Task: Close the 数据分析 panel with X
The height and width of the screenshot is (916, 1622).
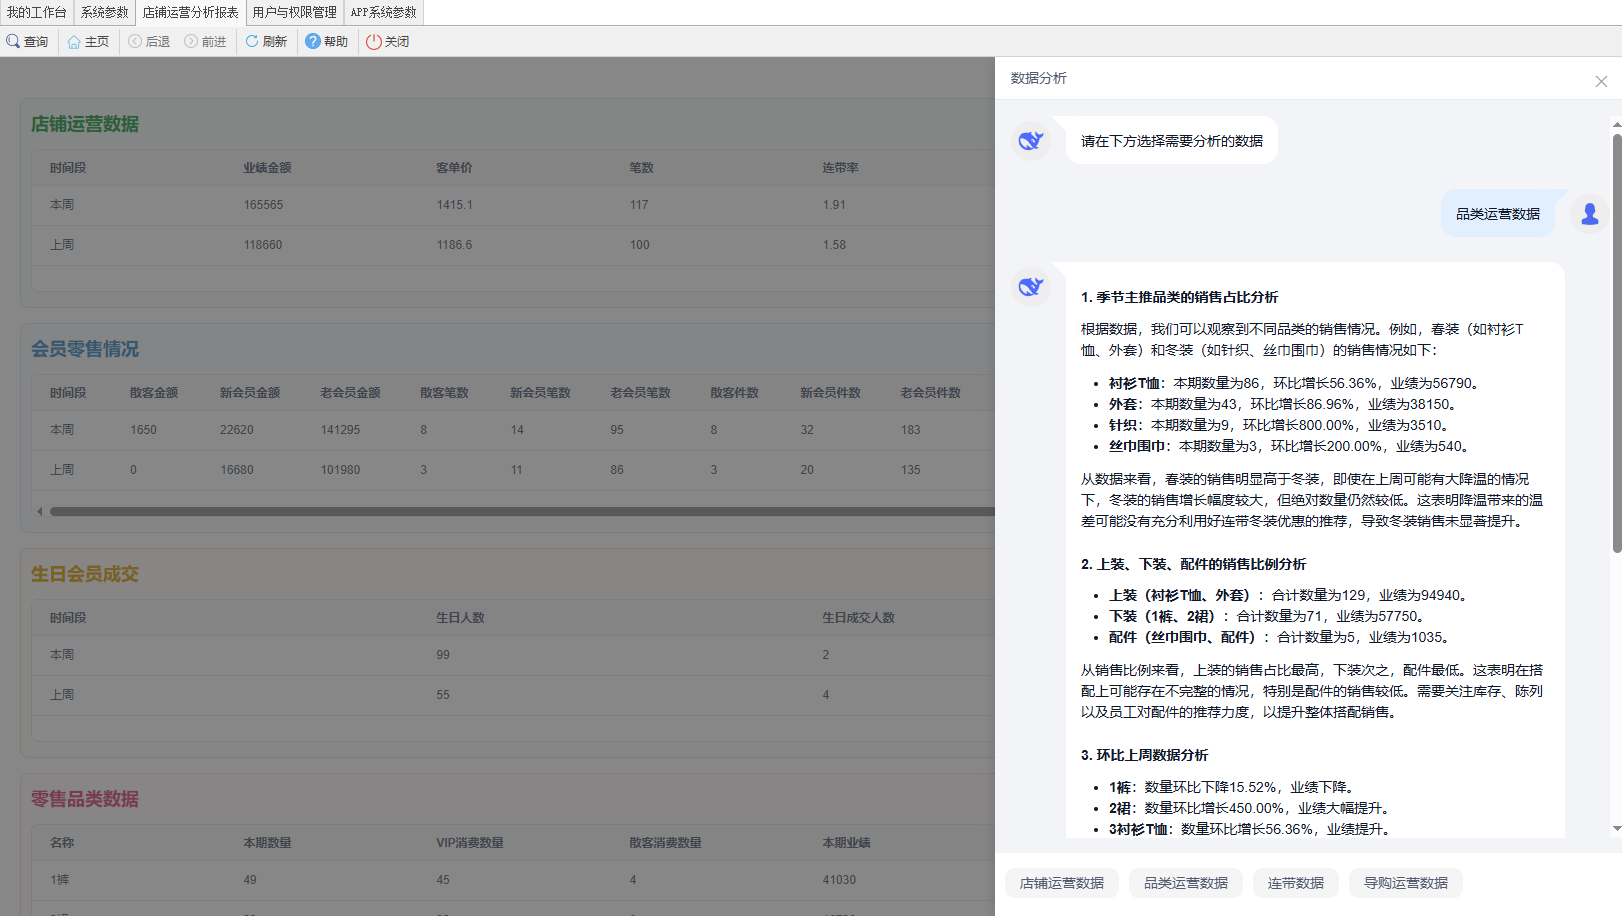Action: click(1601, 82)
